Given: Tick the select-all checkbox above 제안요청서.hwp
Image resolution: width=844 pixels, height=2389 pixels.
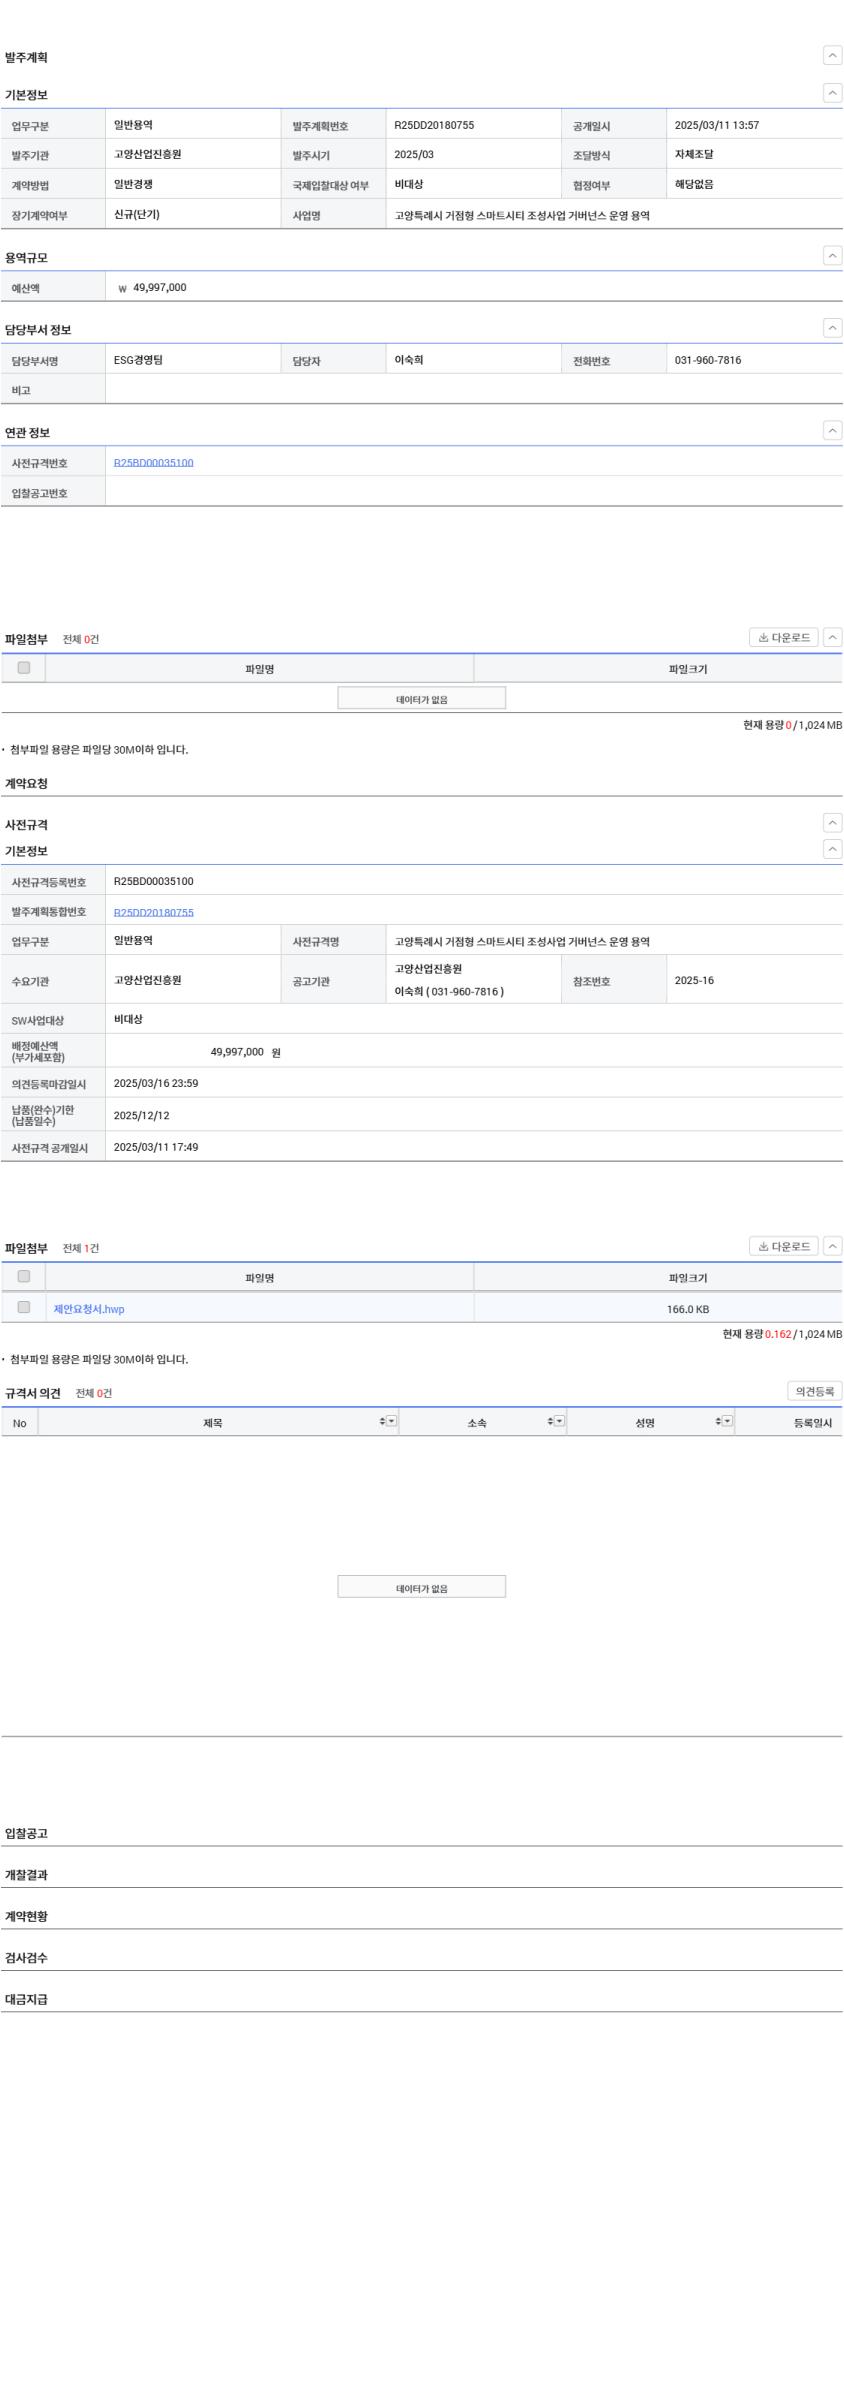Looking at the screenshot, I should click(24, 1277).
